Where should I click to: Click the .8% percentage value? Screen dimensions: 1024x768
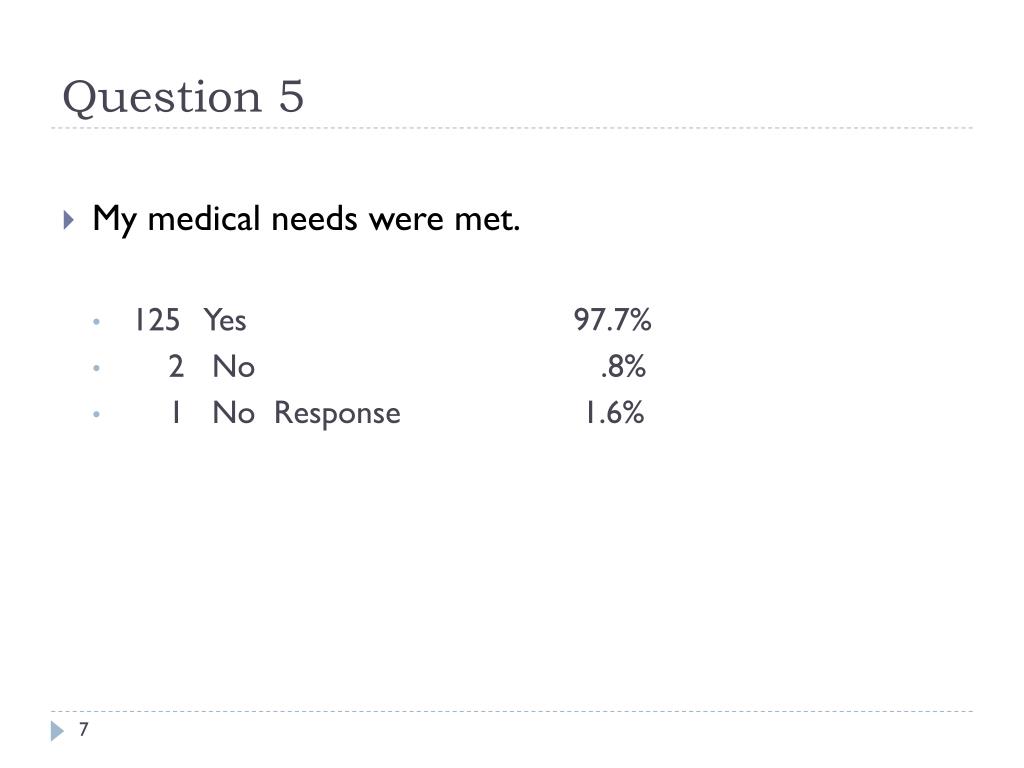click(x=623, y=366)
